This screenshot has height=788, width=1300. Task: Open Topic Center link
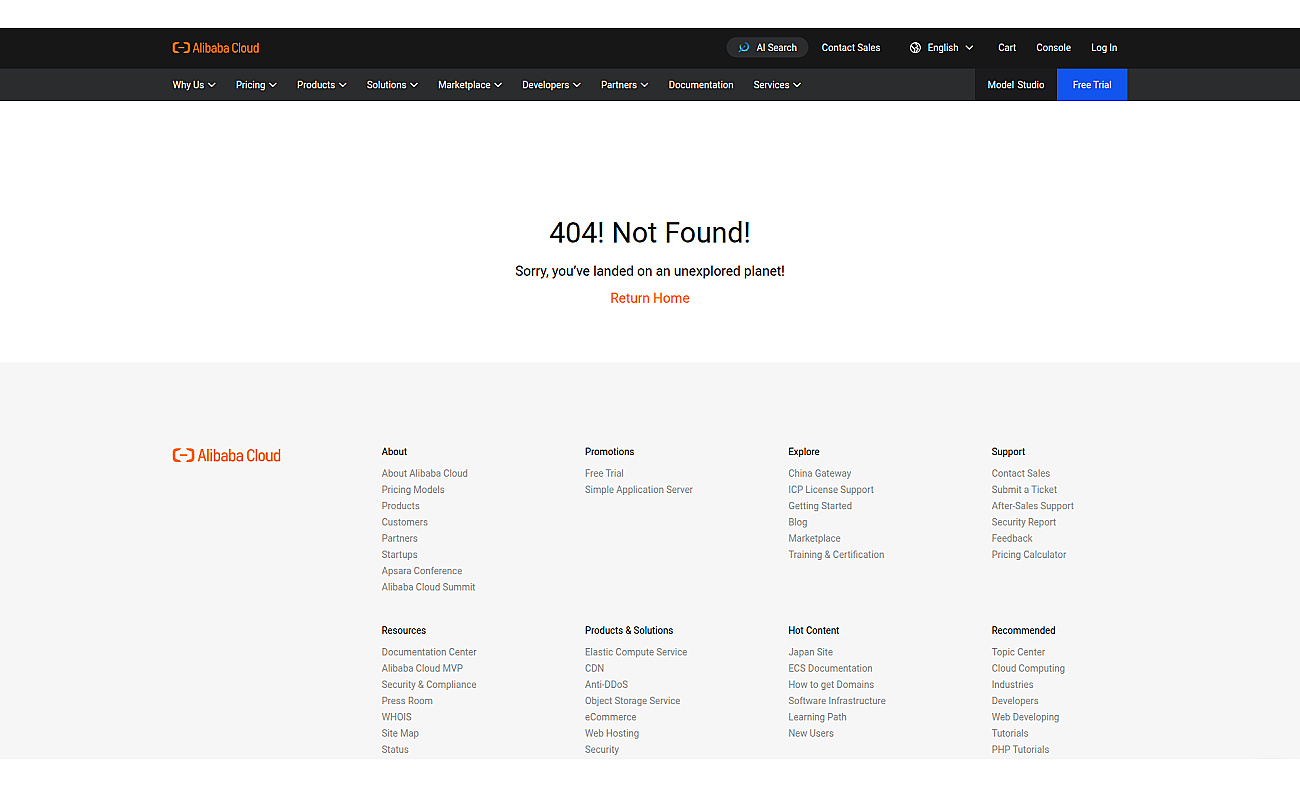pyautogui.click(x=1018, y=652)
